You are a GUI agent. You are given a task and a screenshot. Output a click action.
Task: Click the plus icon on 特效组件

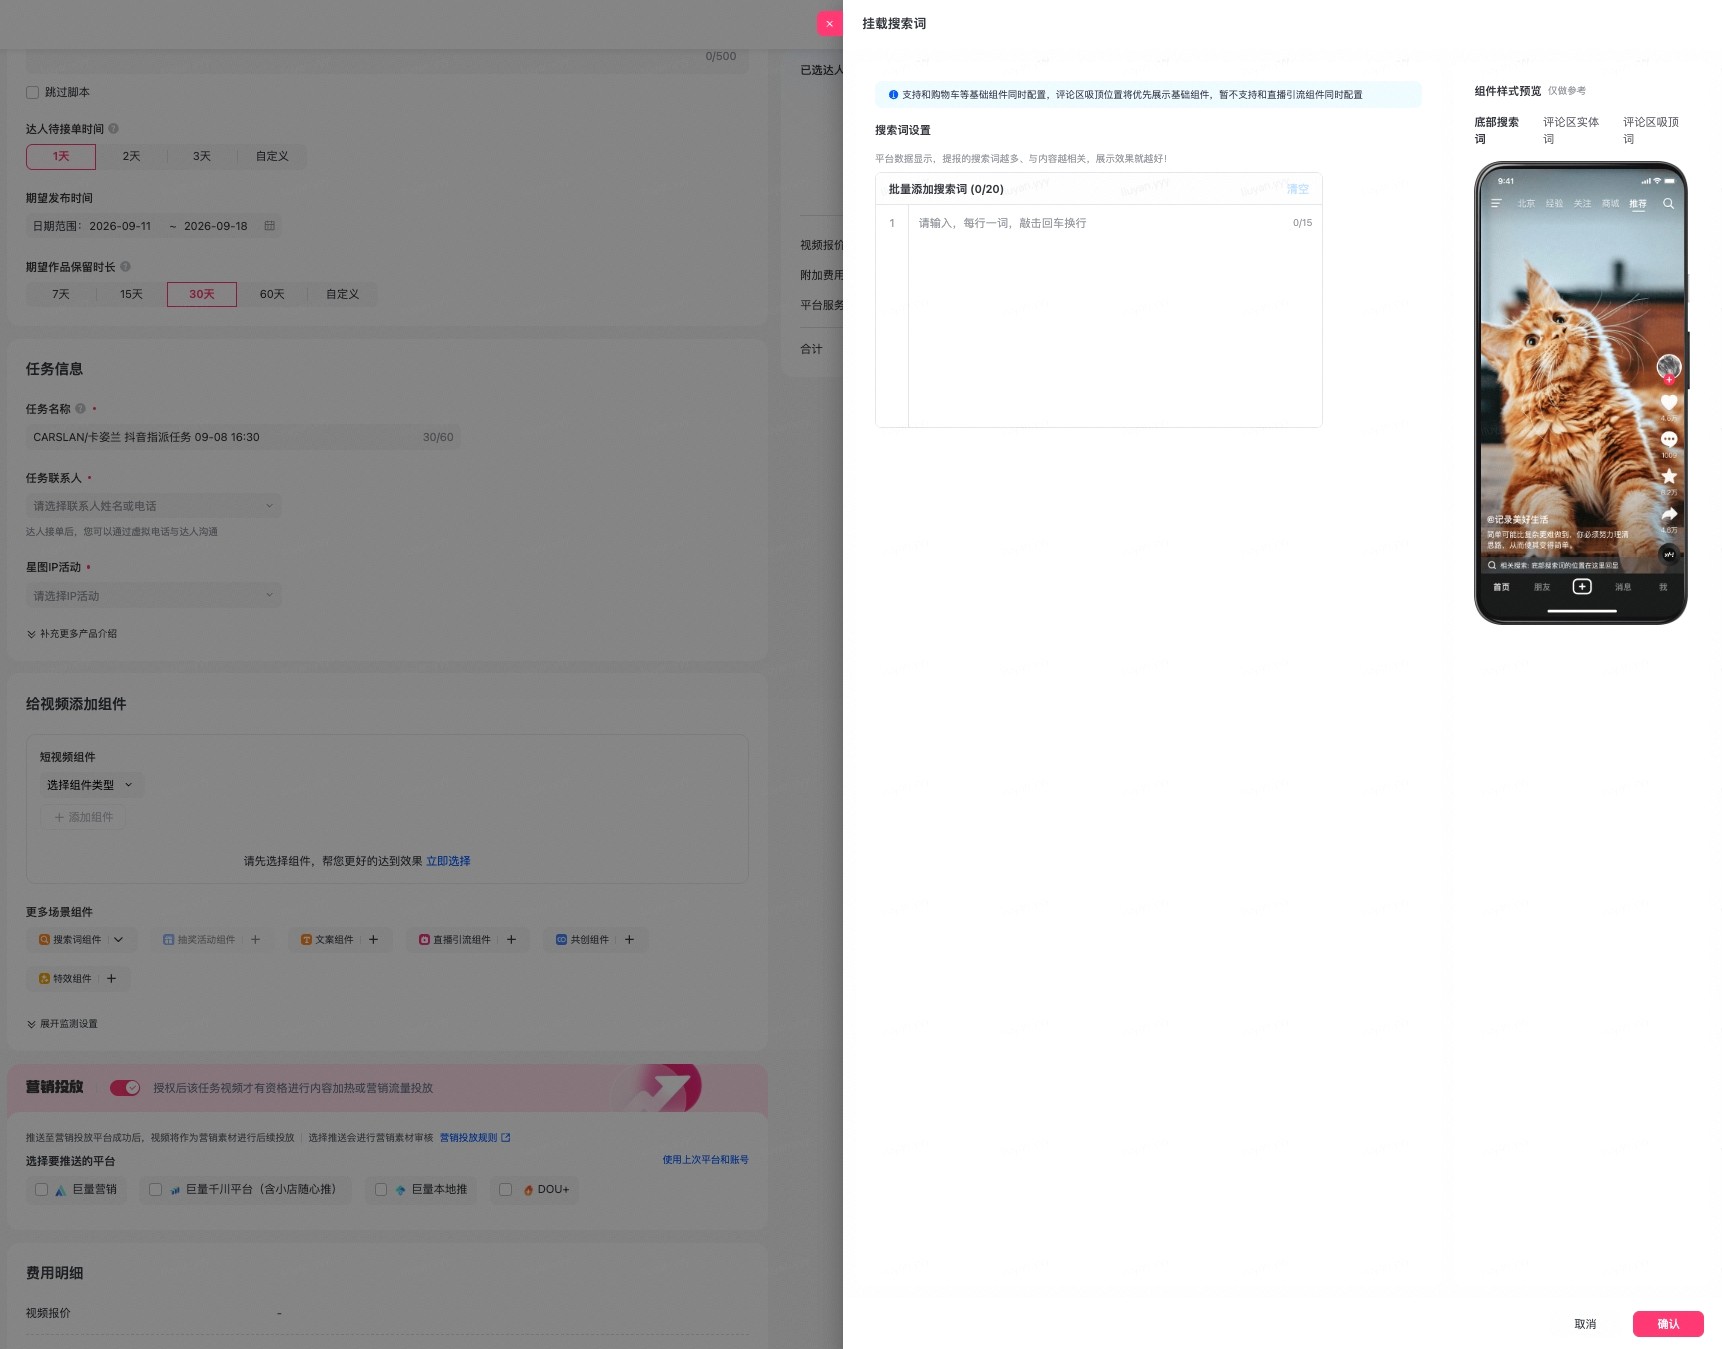pos(111,979)
